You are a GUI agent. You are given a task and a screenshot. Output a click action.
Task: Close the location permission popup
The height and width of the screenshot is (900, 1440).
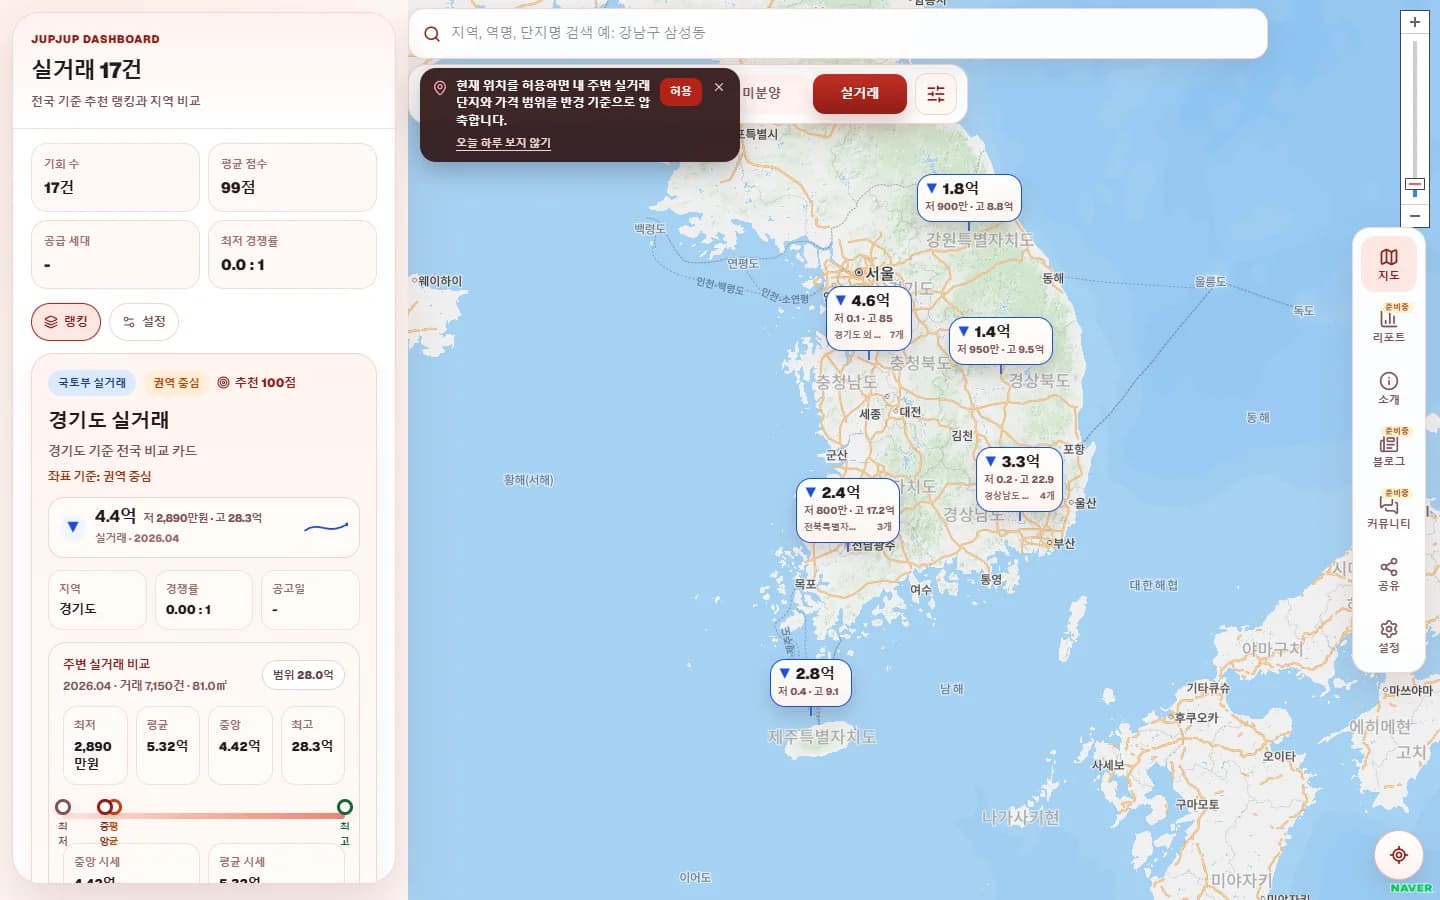tap(719, 88)
